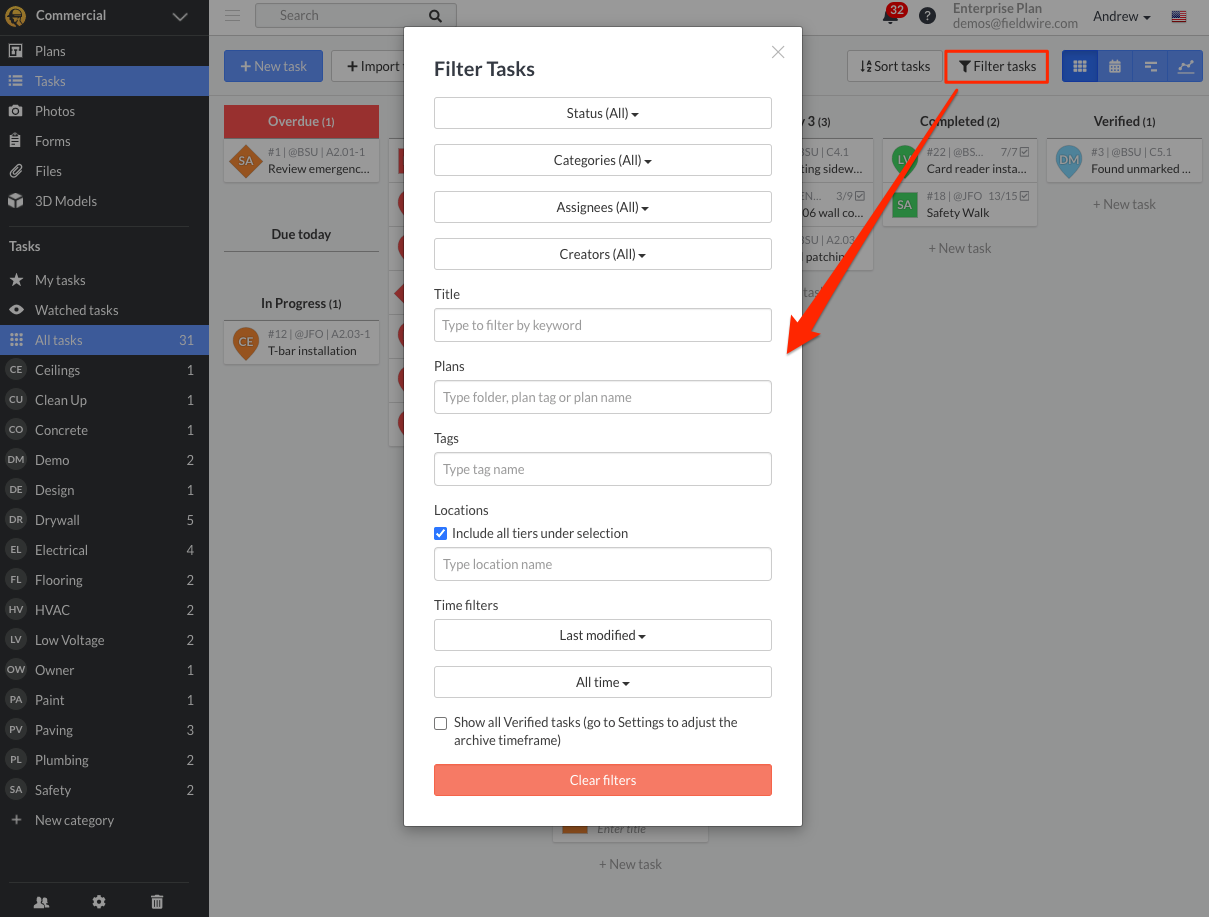Open project People management at bottom left
This screenshot has width=1209, height=917.
[x=41, y=901]
